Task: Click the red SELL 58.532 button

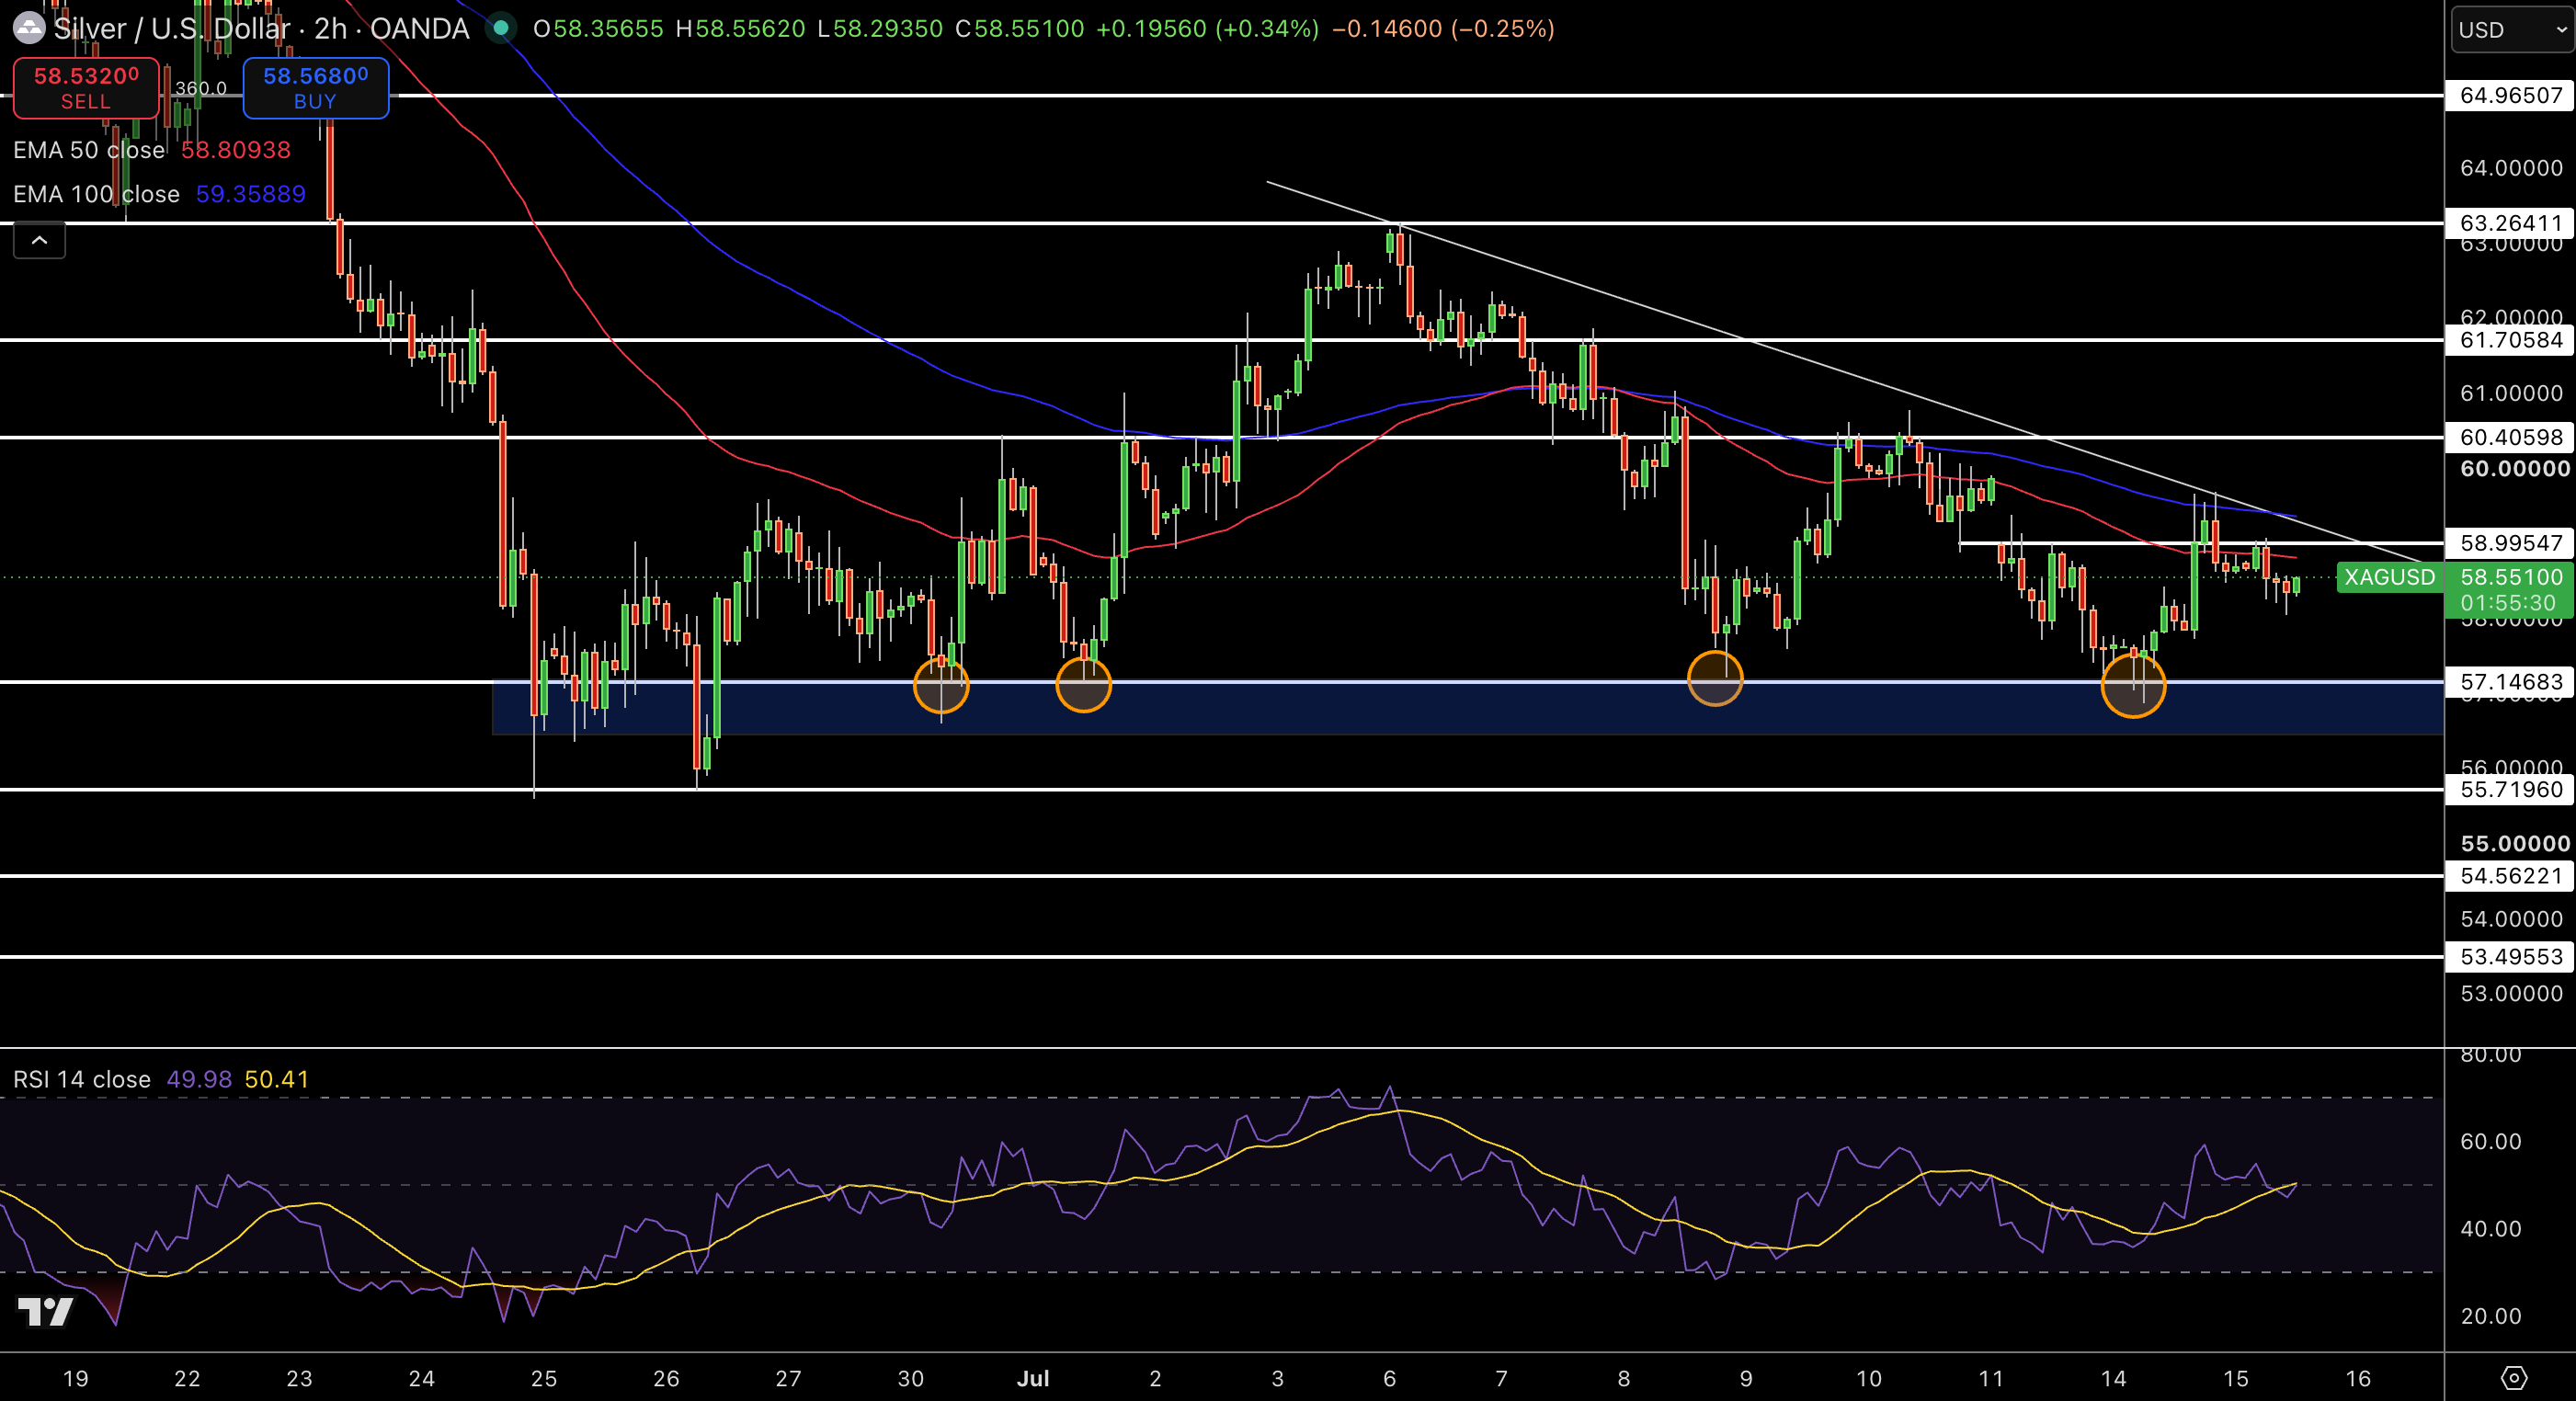Action: (x=86, y=88)
